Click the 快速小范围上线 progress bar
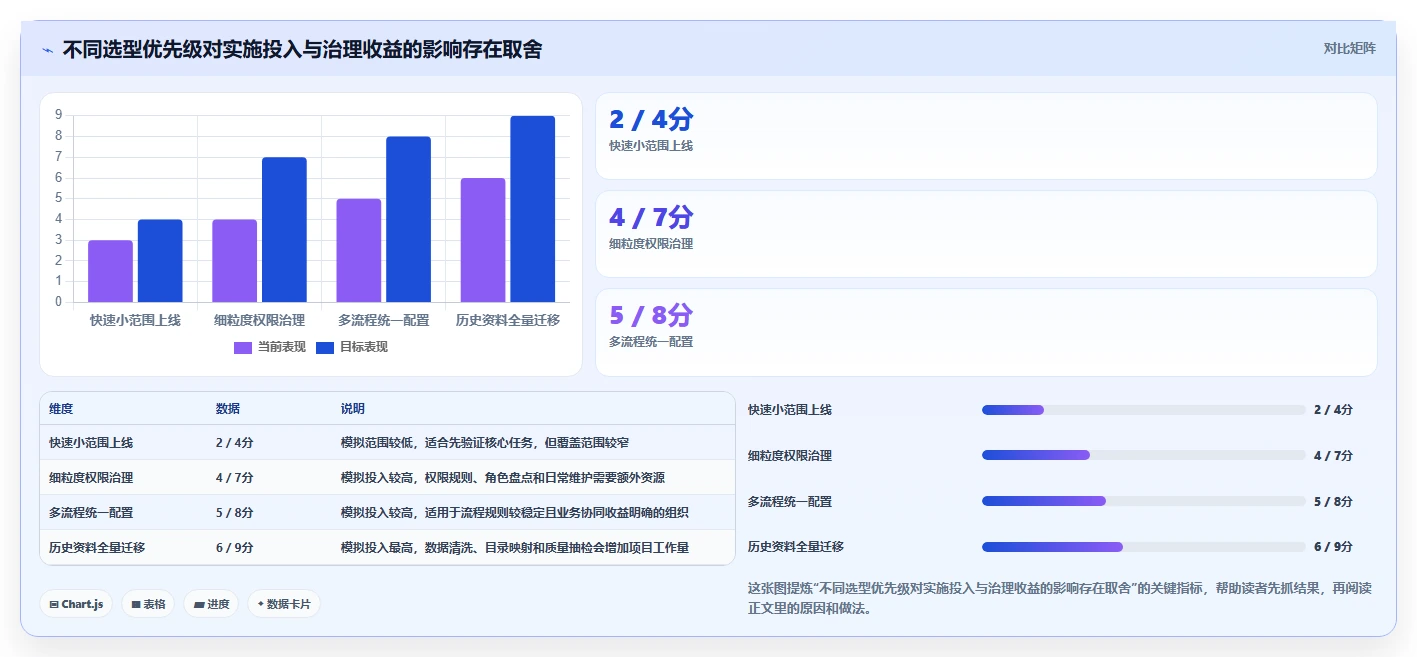 point(1144,410)
